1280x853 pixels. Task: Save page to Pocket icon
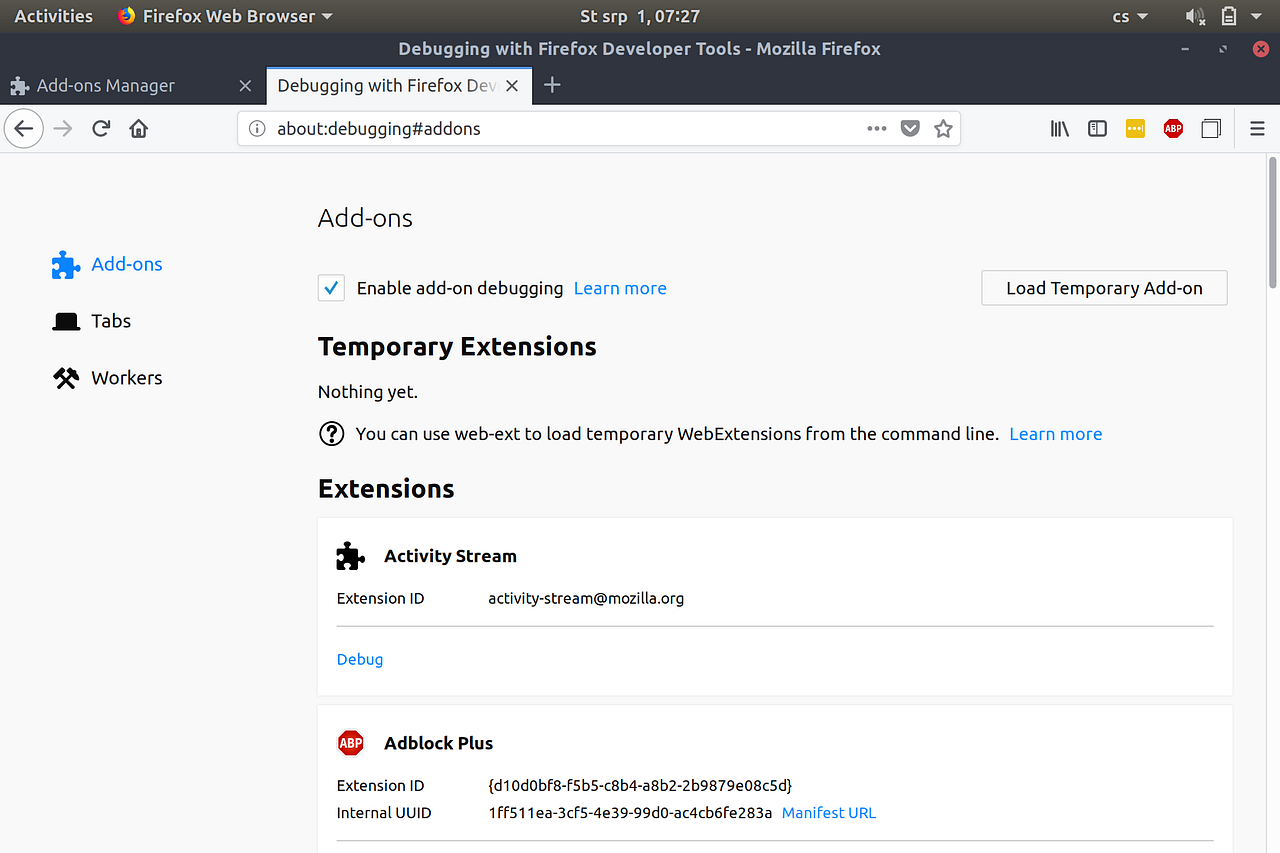click(x=910, y=129)
